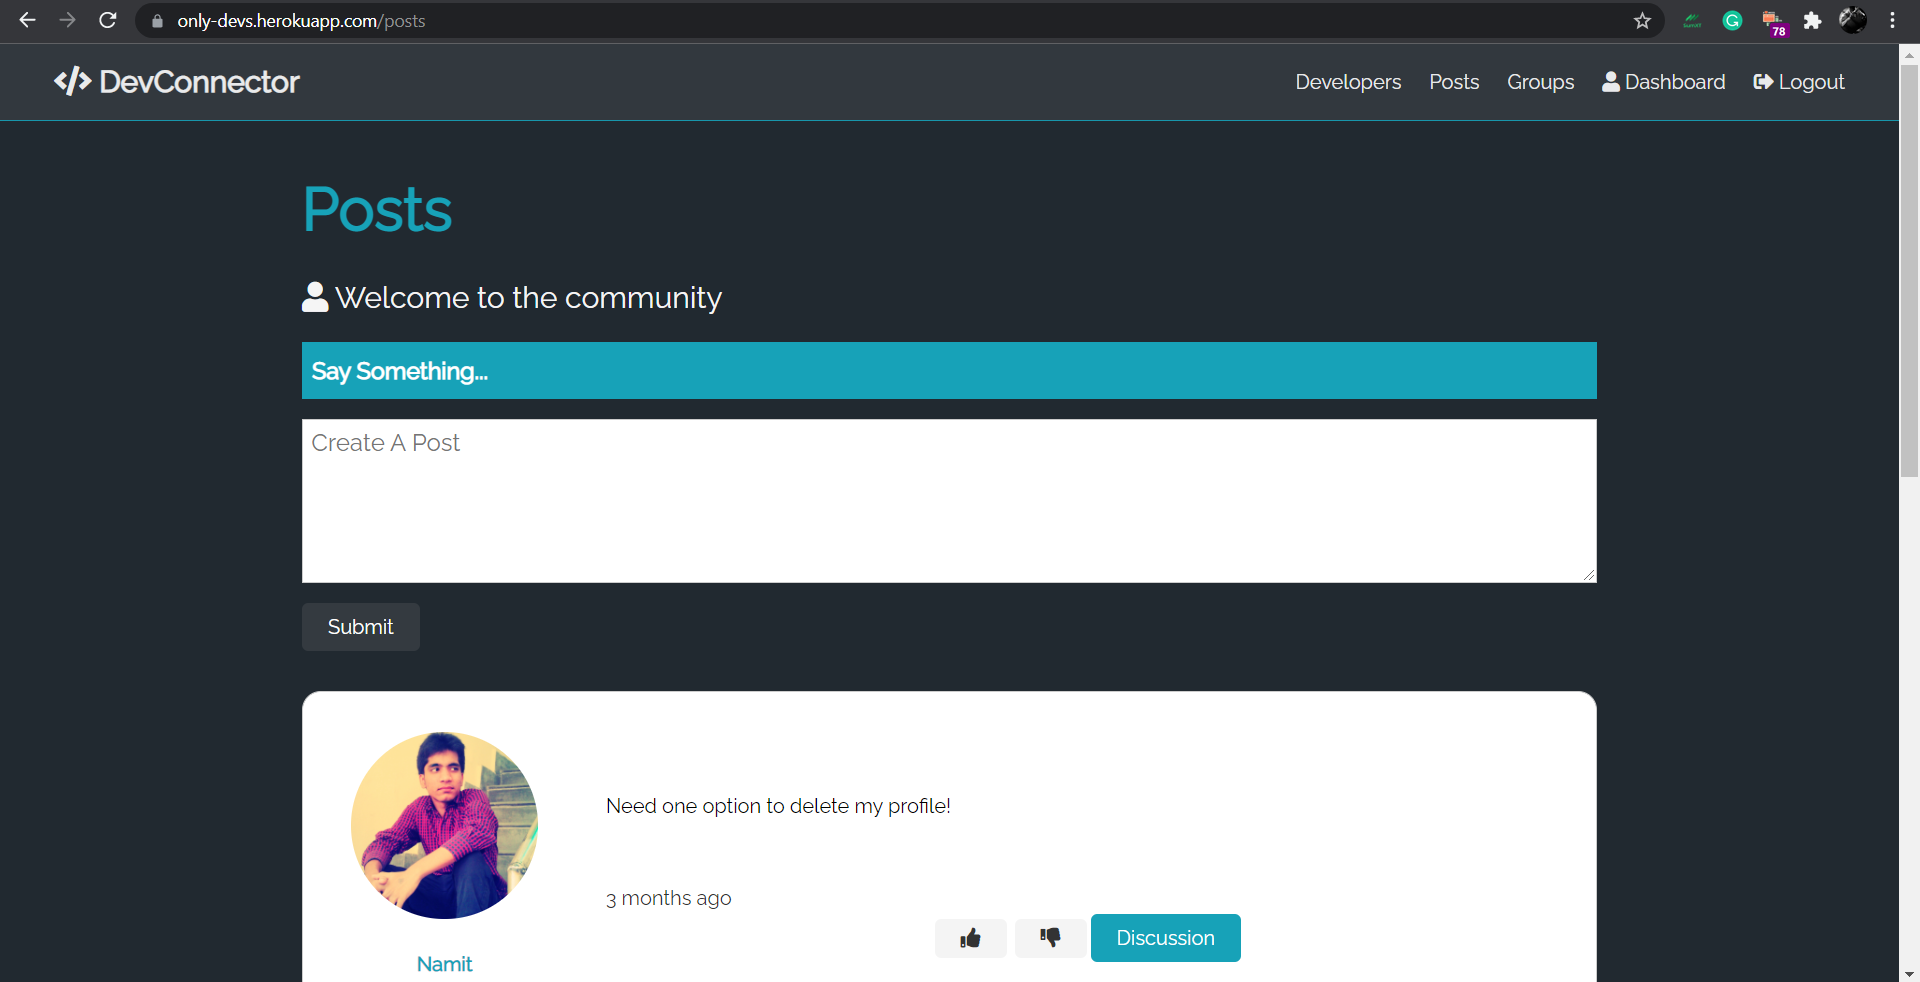Image resolution: width=1920 pixels, height=982 pixels.
Task: Click the green extension icon beside Grammarly
Action: 1692,21
